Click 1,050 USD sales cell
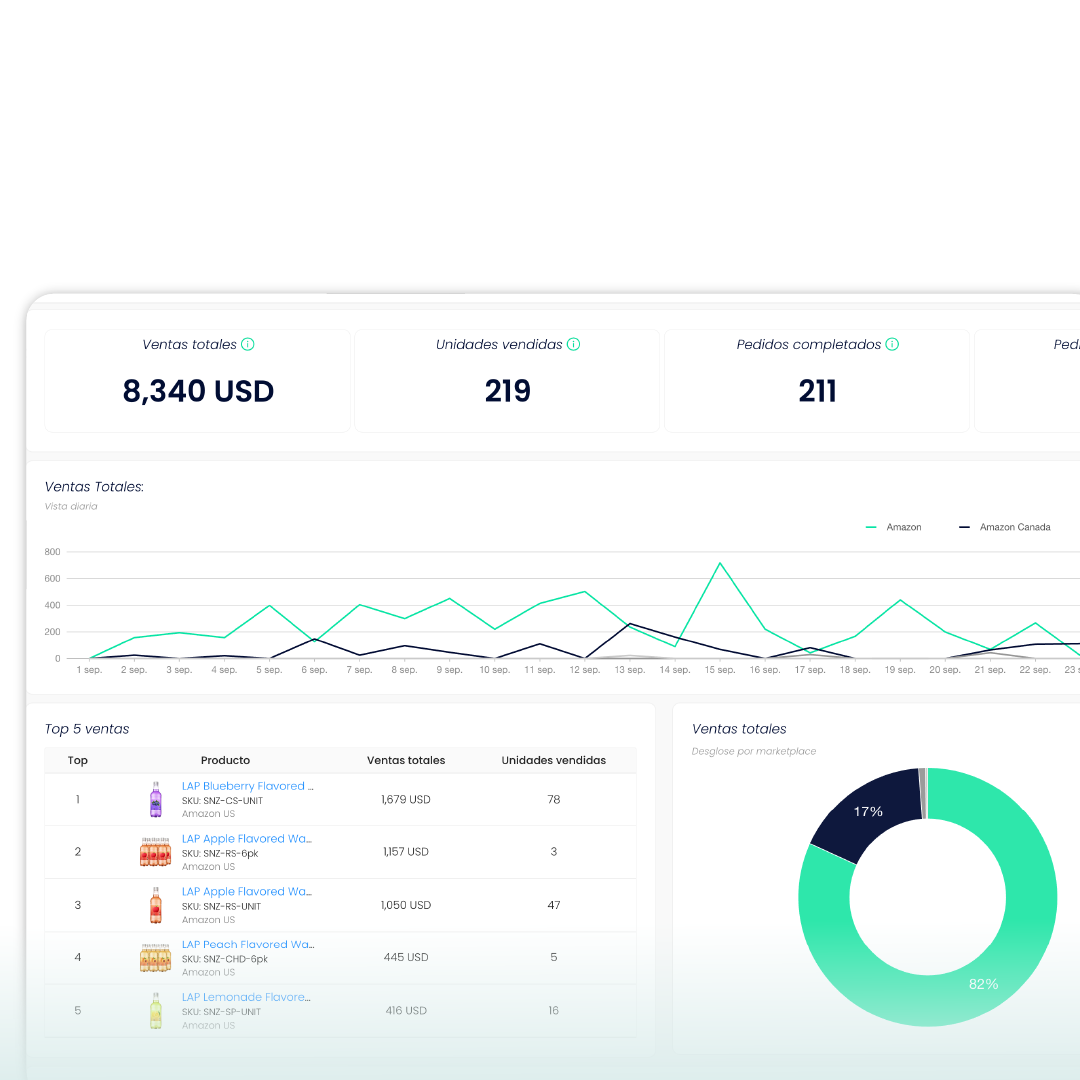The height and width of the screenshot is (1080, 1080). [406, 905]
